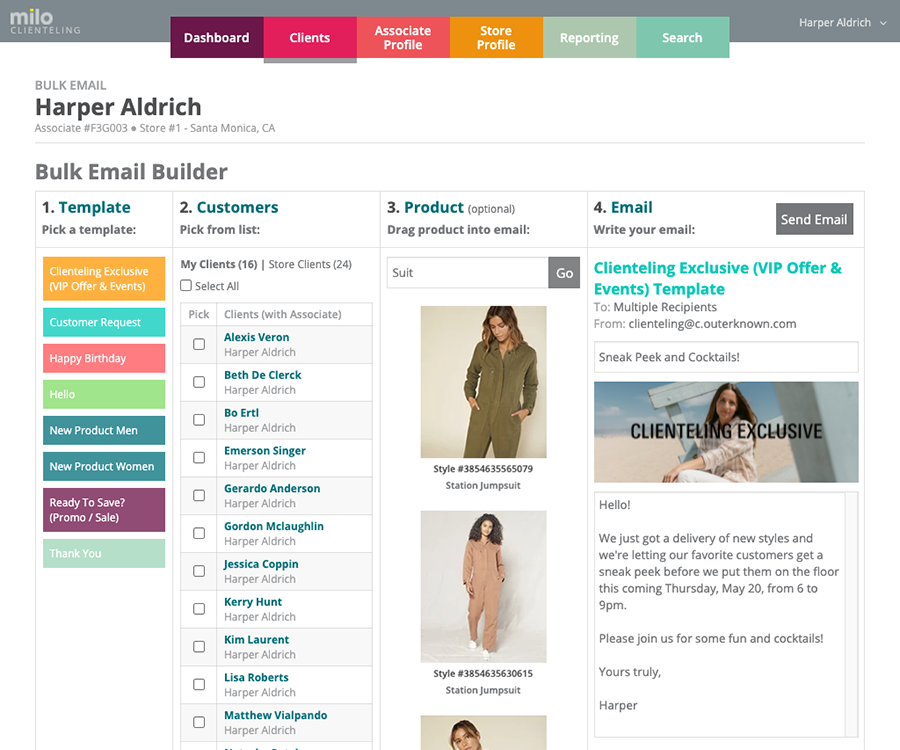The image size is (900, 750).
Task: Switch to the Clients tab
Action: [x=310, y=37]
